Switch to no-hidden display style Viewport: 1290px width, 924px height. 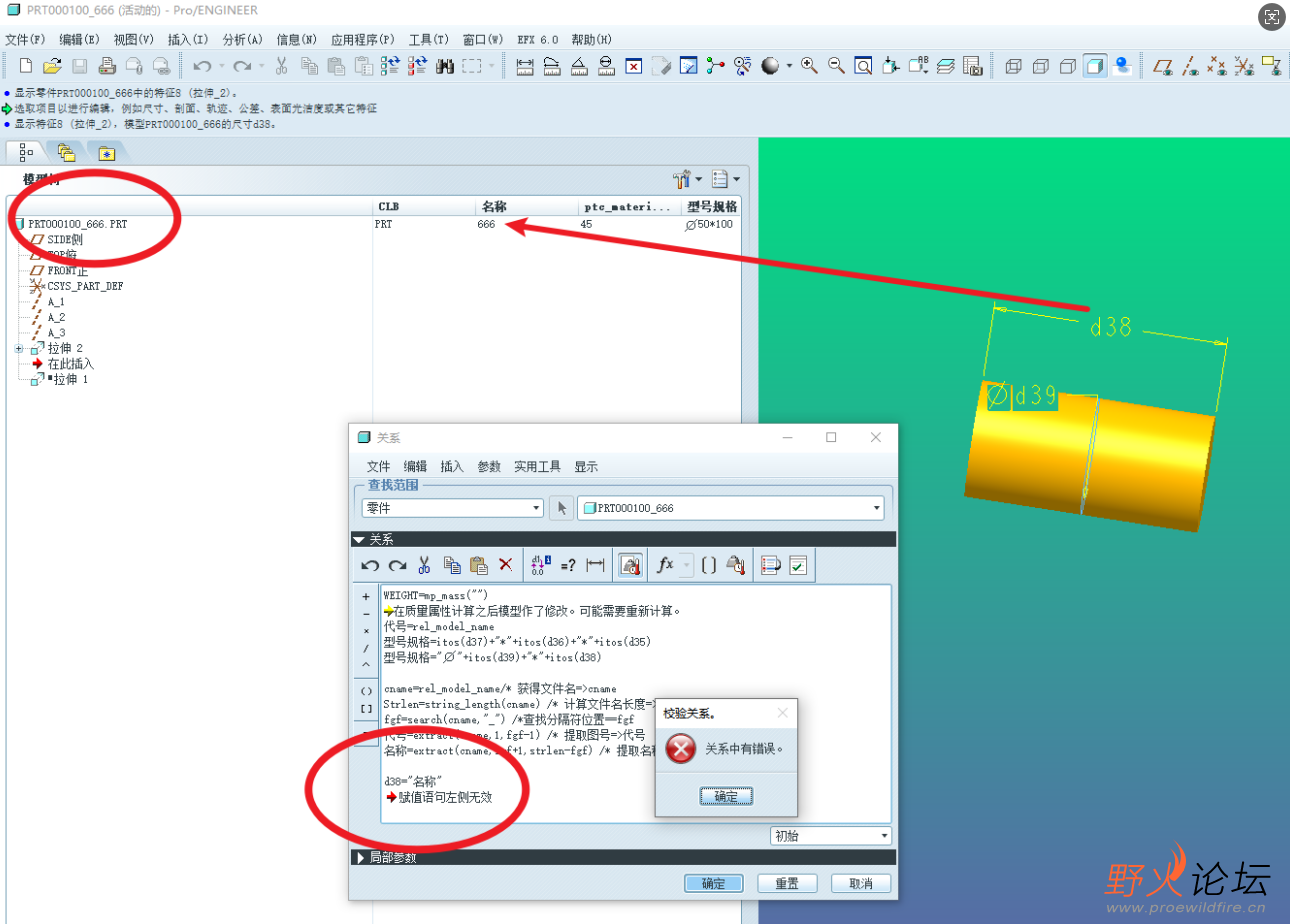(x=1067, y=66)
